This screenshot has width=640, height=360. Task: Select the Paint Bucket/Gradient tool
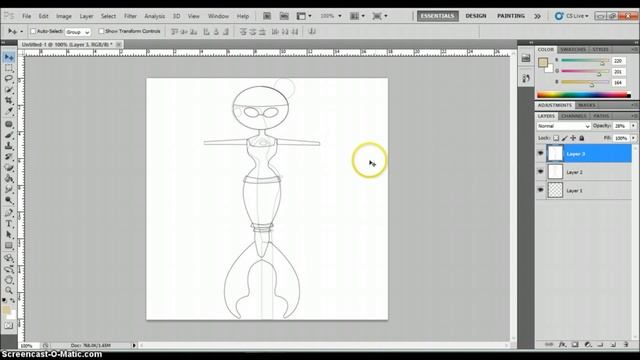[9, 178]
